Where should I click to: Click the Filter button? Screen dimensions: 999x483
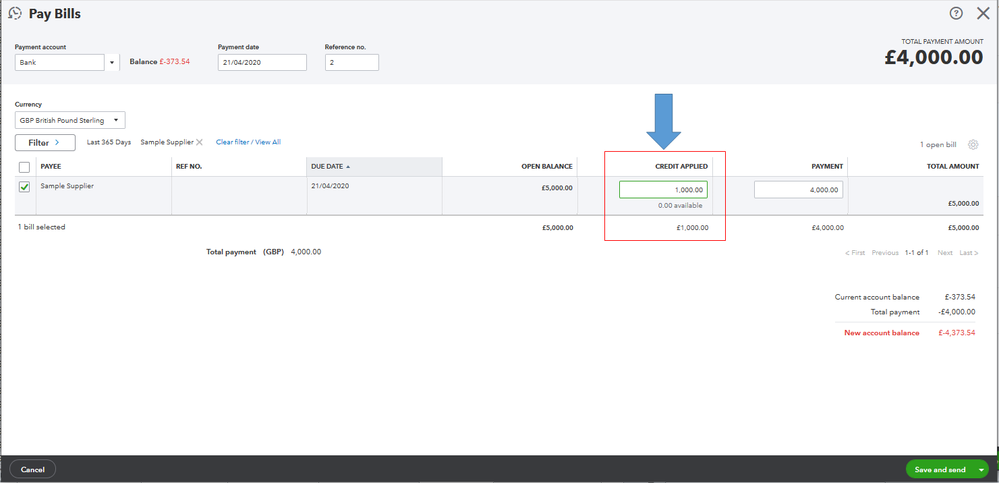(x=45, y=143)
